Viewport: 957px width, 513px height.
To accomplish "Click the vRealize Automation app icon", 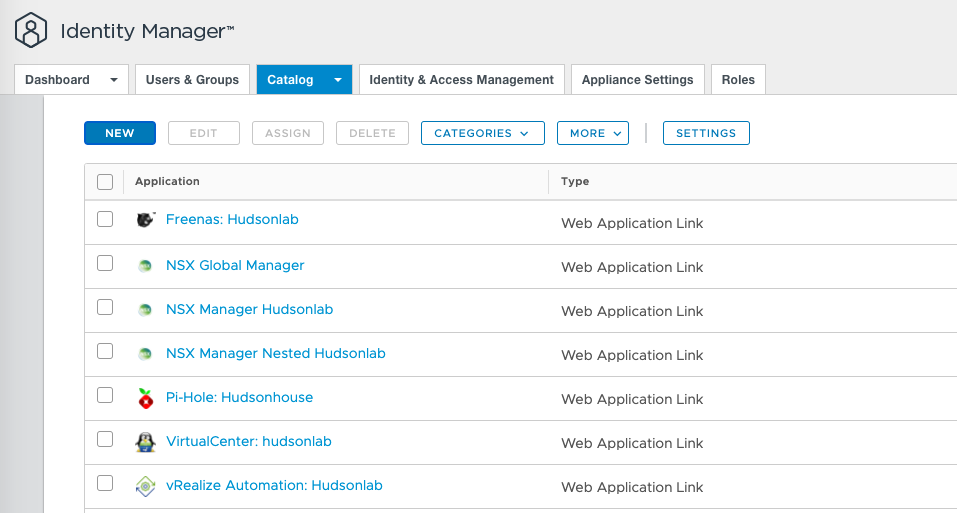I will pos(145,486).
